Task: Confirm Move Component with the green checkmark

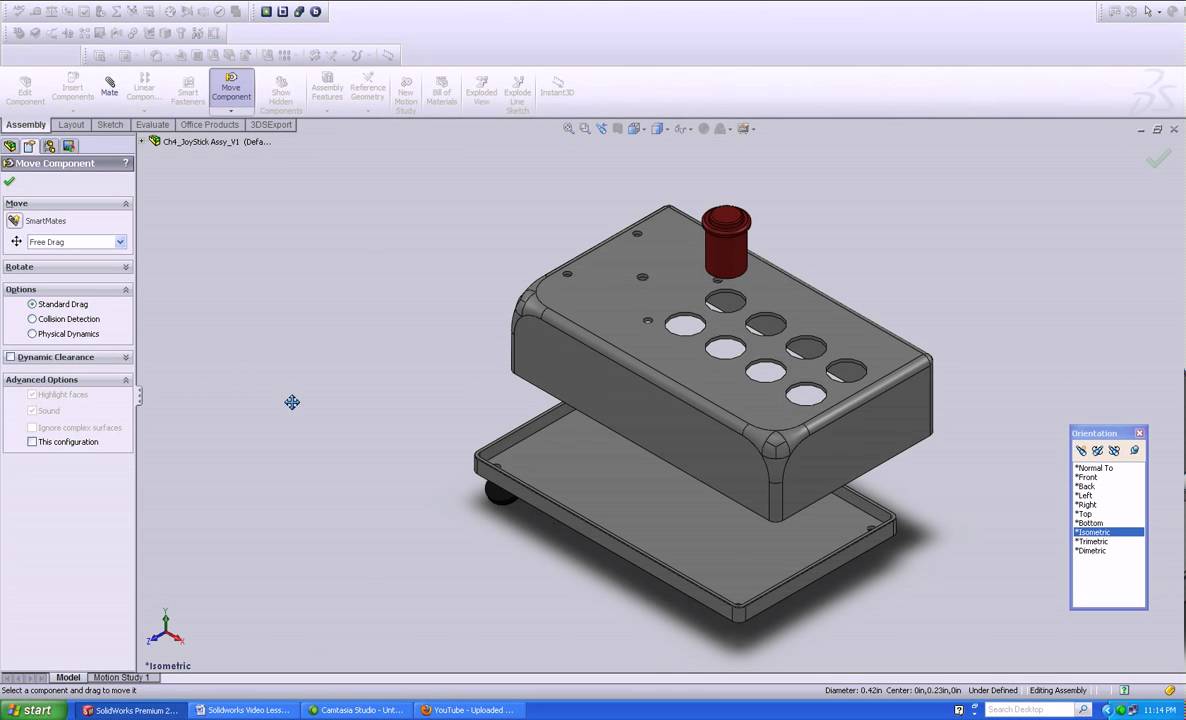Action: 9,181
